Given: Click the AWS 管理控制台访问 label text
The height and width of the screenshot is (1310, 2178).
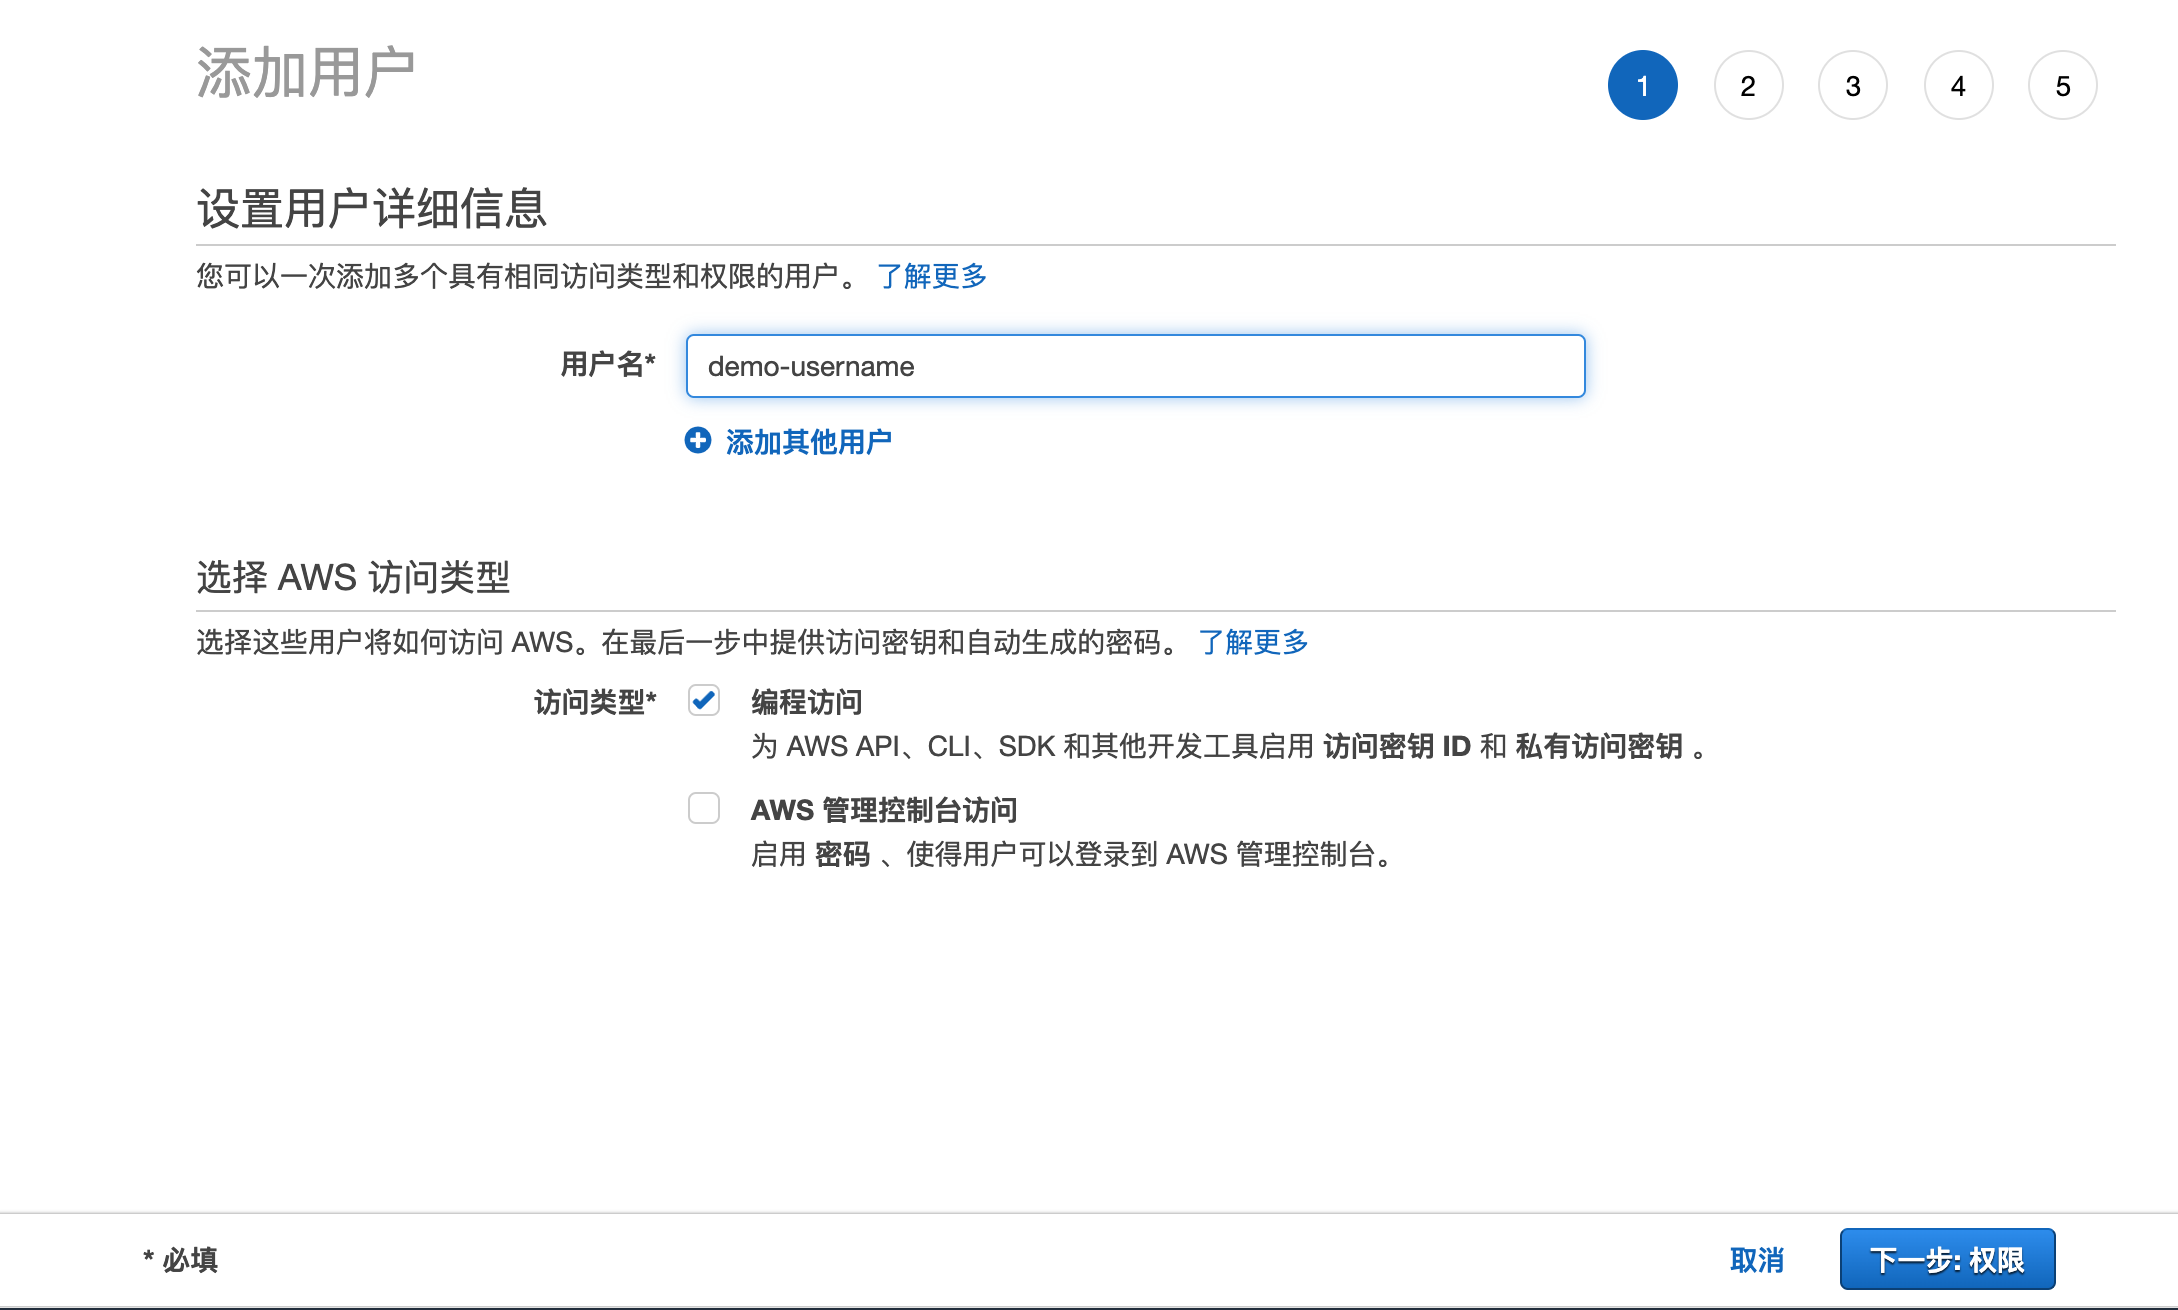Looking at the screenshot, I should tap(884, 810).
